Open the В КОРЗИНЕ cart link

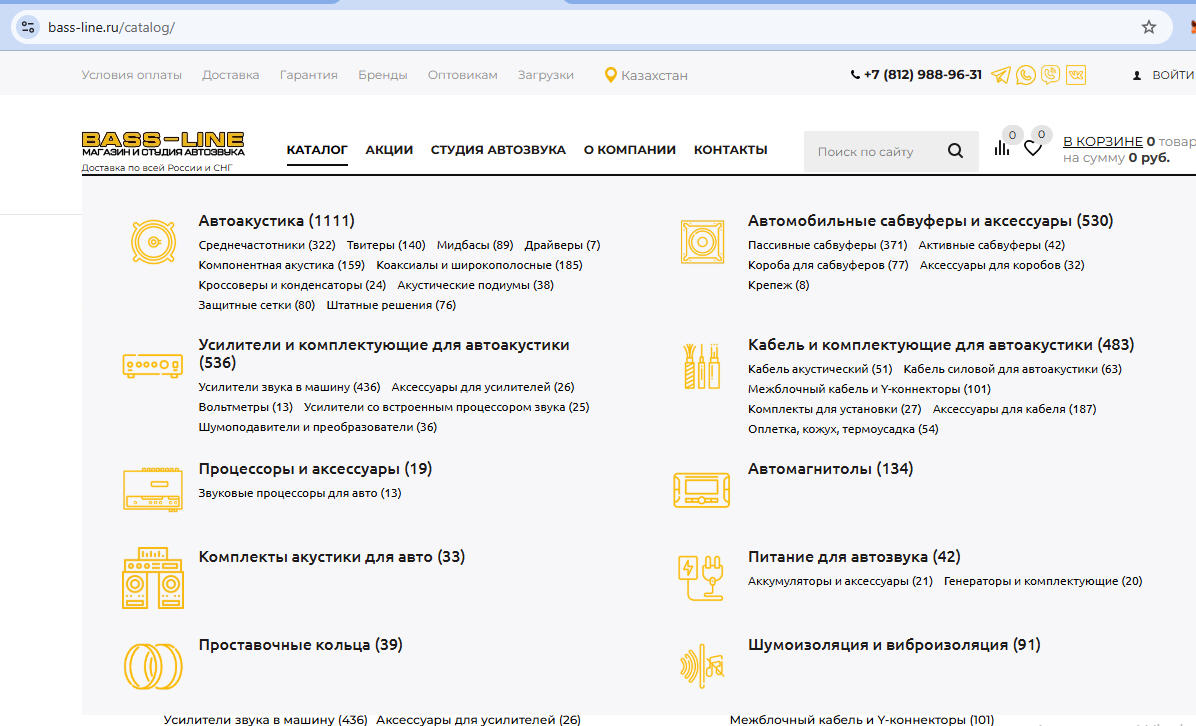[1103, 141]
